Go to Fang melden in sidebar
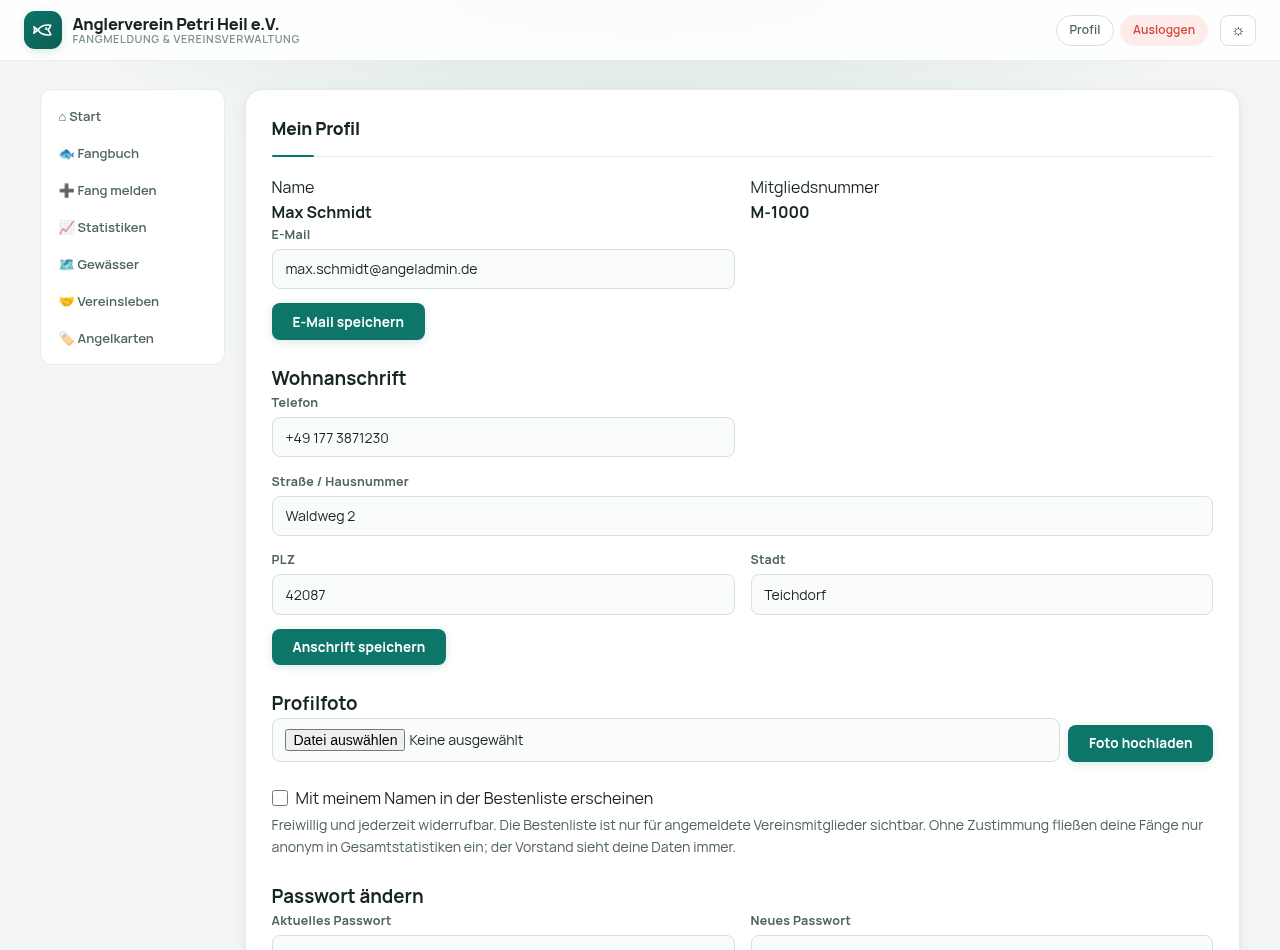Image resolution: width=1280 pixels, height=950 pixels. tap(132, 191)
